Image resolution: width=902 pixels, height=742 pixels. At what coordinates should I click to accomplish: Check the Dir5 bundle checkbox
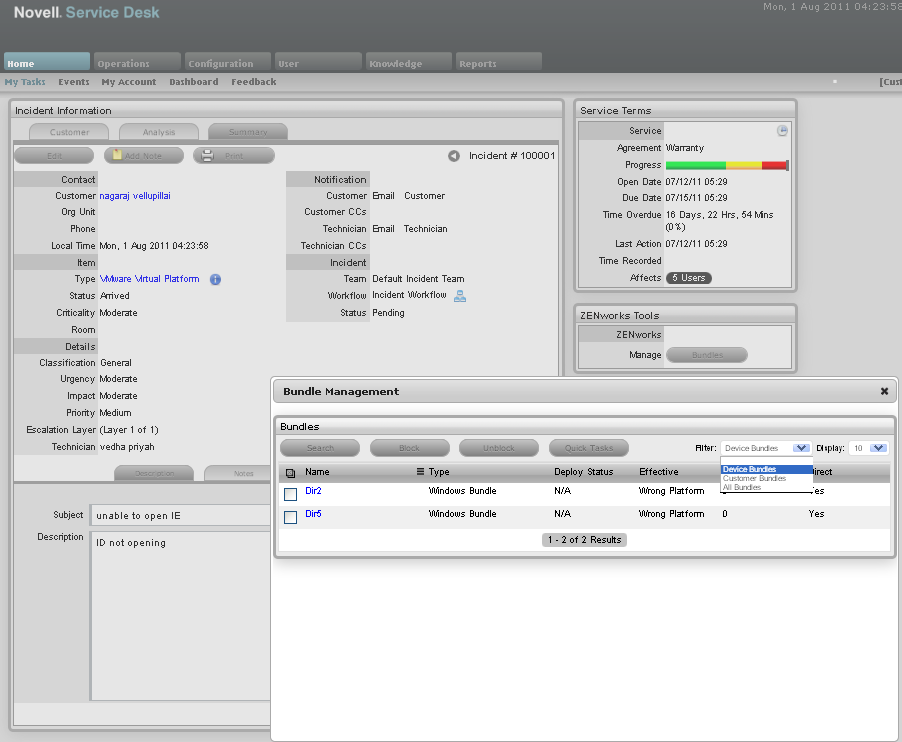click(x=290, y=517)
